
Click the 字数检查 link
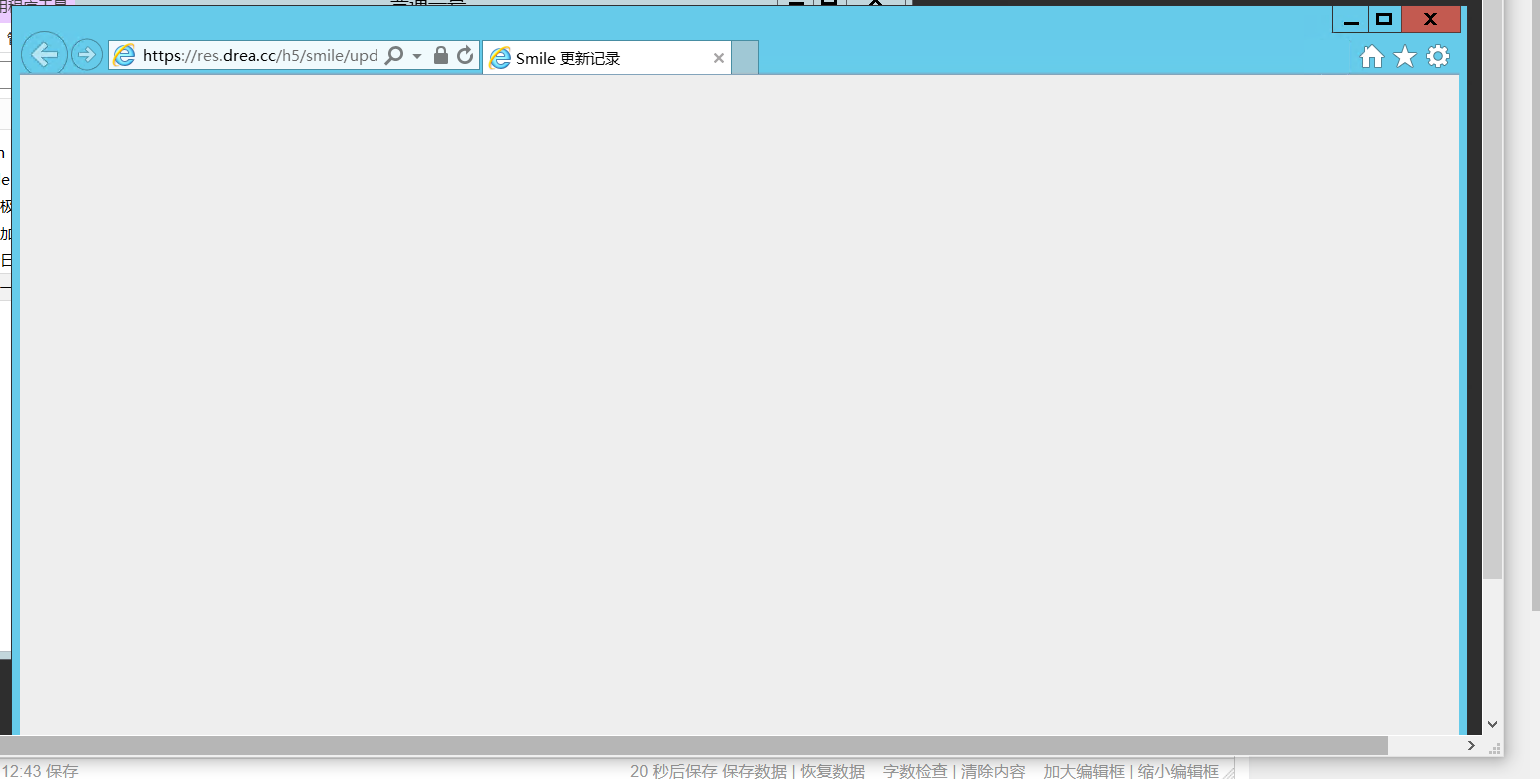click(x=914, y=771)
